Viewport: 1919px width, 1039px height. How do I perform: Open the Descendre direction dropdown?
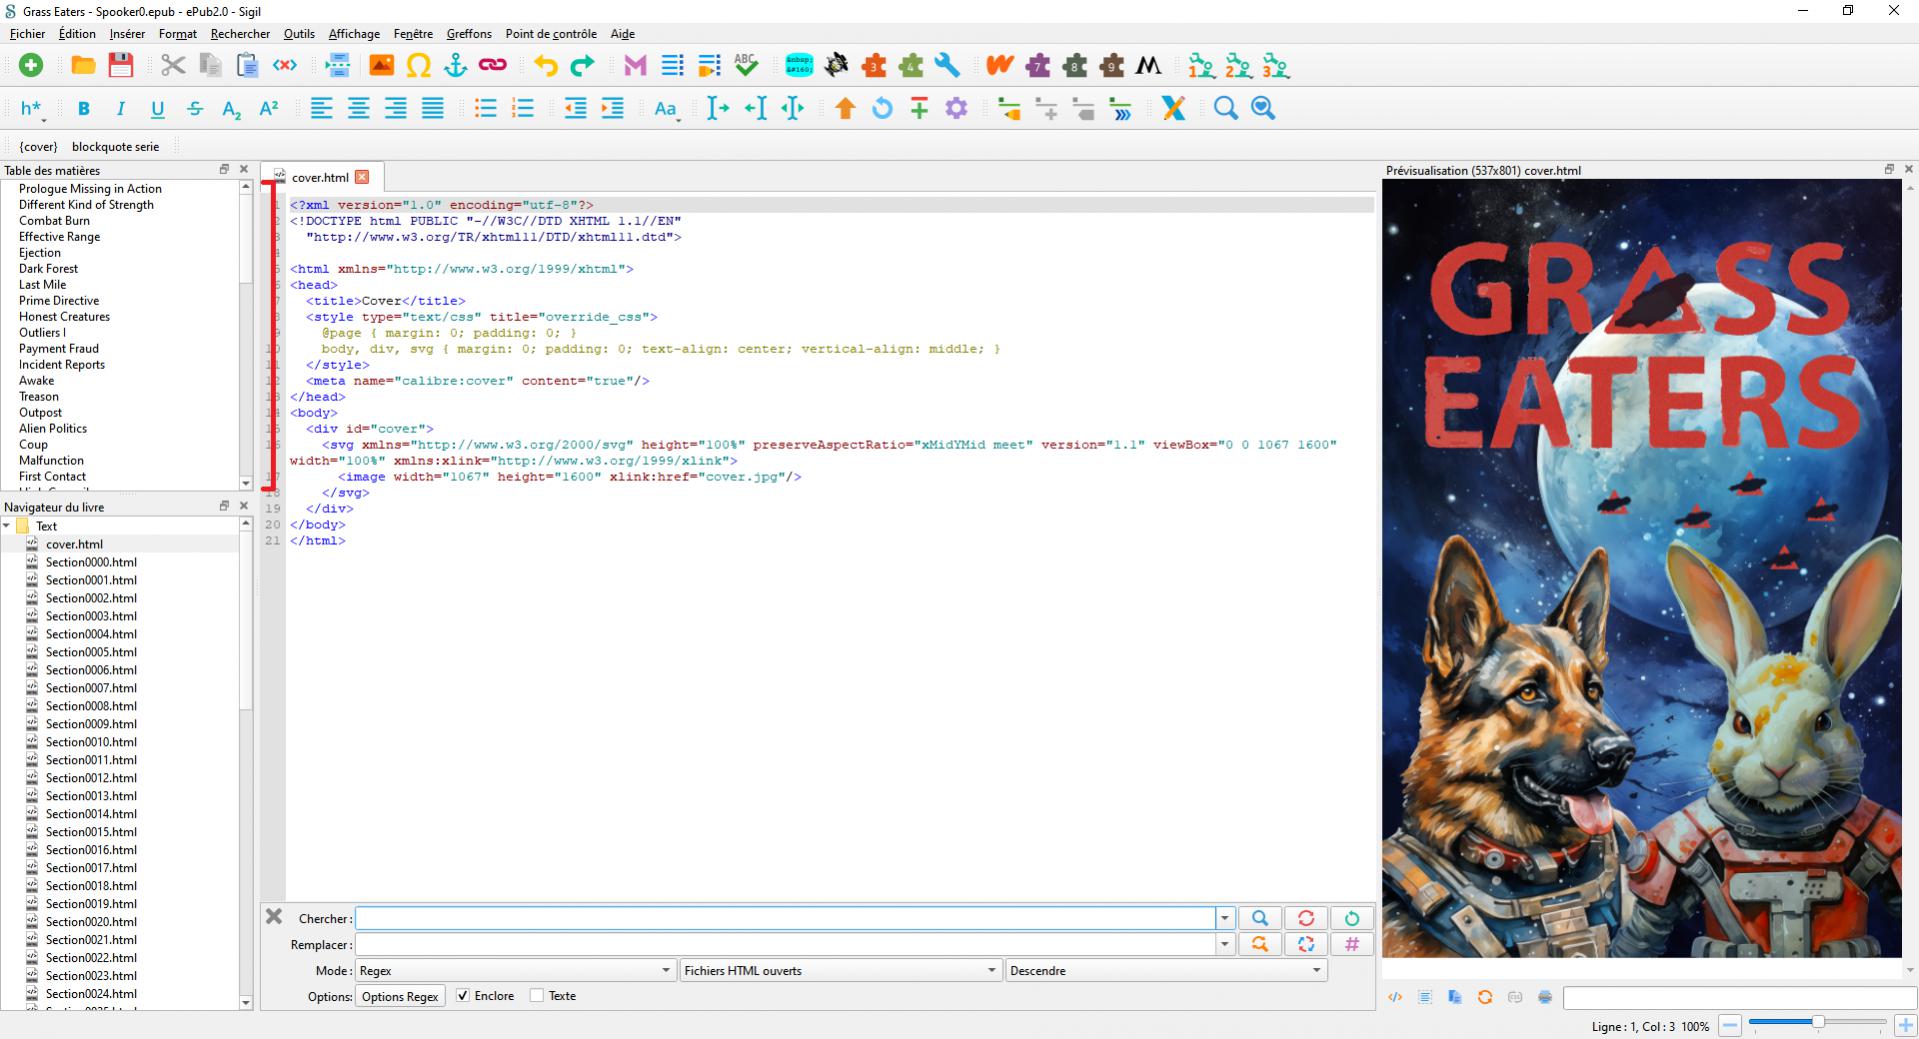[x=1165, y=970]
